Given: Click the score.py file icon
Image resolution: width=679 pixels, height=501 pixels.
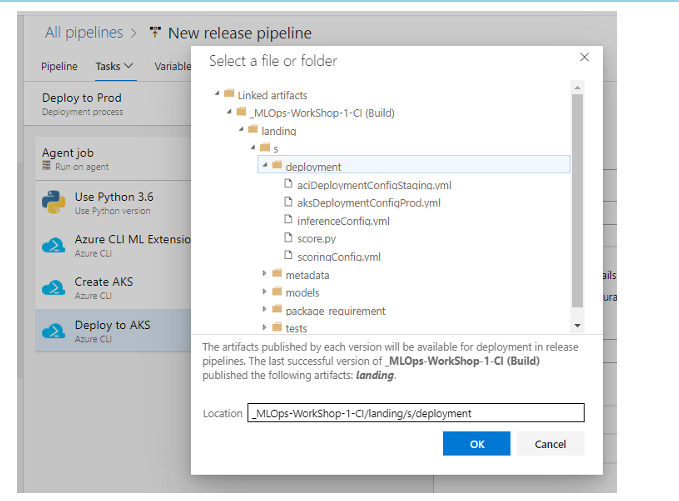Looking at the screenshot, I should click(x=288, y=239).
